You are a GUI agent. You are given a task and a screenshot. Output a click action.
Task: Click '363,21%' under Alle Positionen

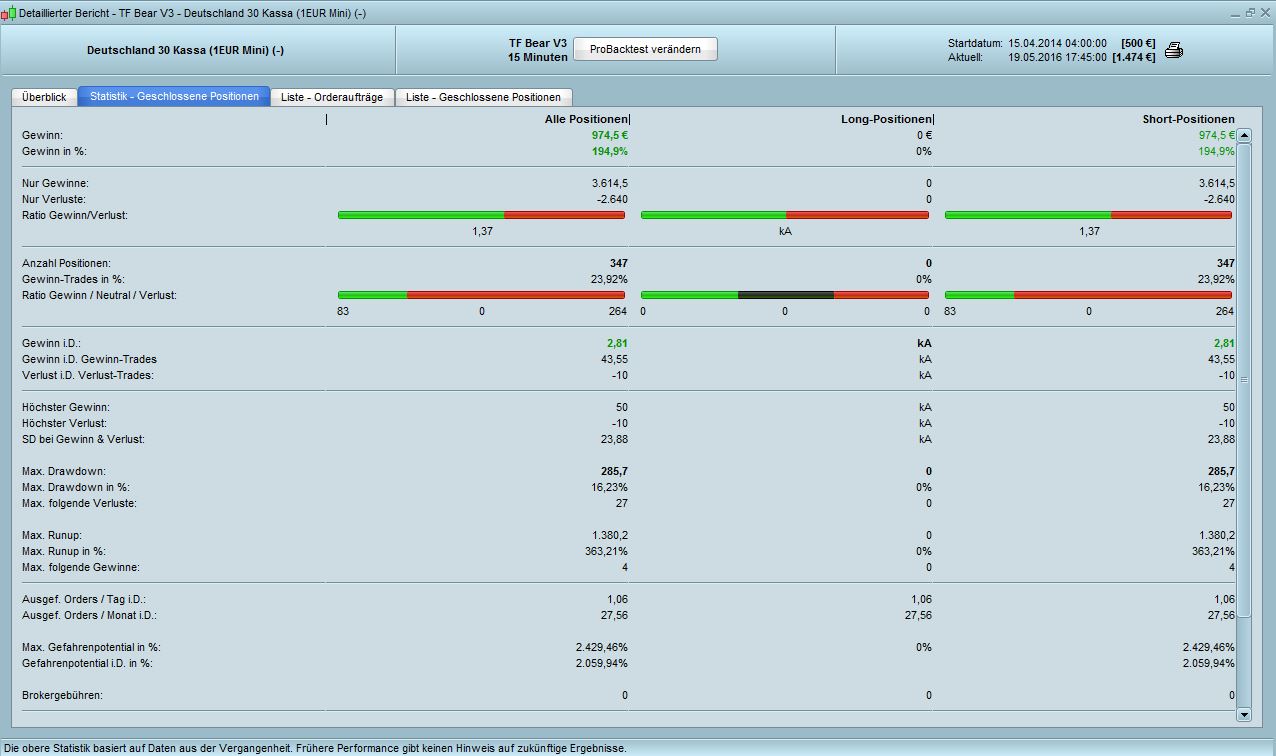tap(606, 551)
